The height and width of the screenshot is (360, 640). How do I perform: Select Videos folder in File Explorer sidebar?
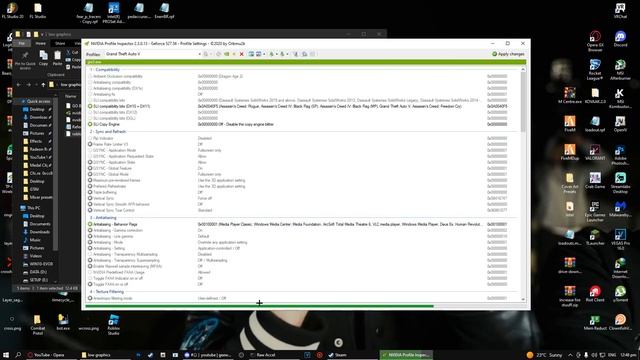coord(36,256)
